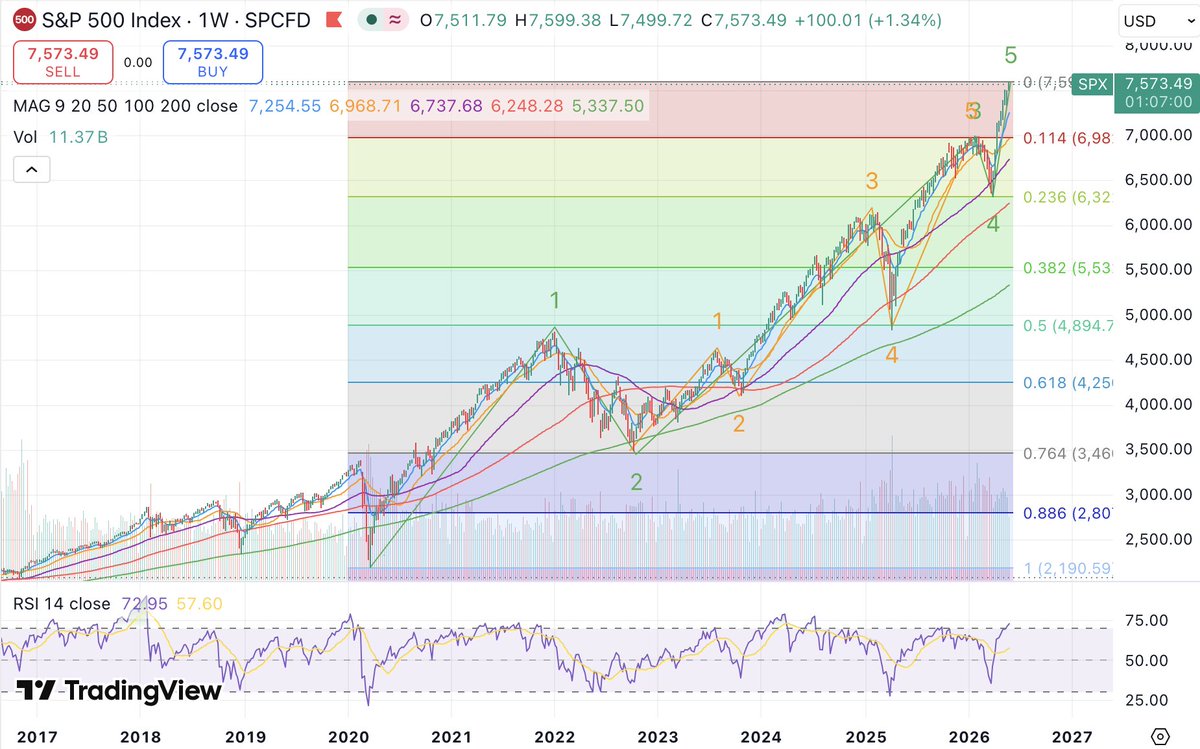1200x749 pixels.
Task: Click the green wave label 2 below 2022 low
Action: point(636,482)
